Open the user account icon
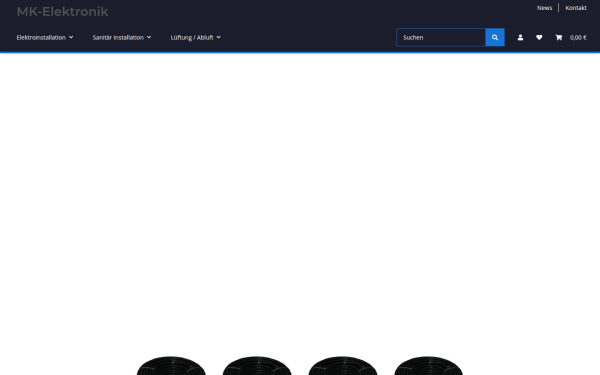Image resolution: width=600 pixels, height=375 pixels. (x=520, y=38)
